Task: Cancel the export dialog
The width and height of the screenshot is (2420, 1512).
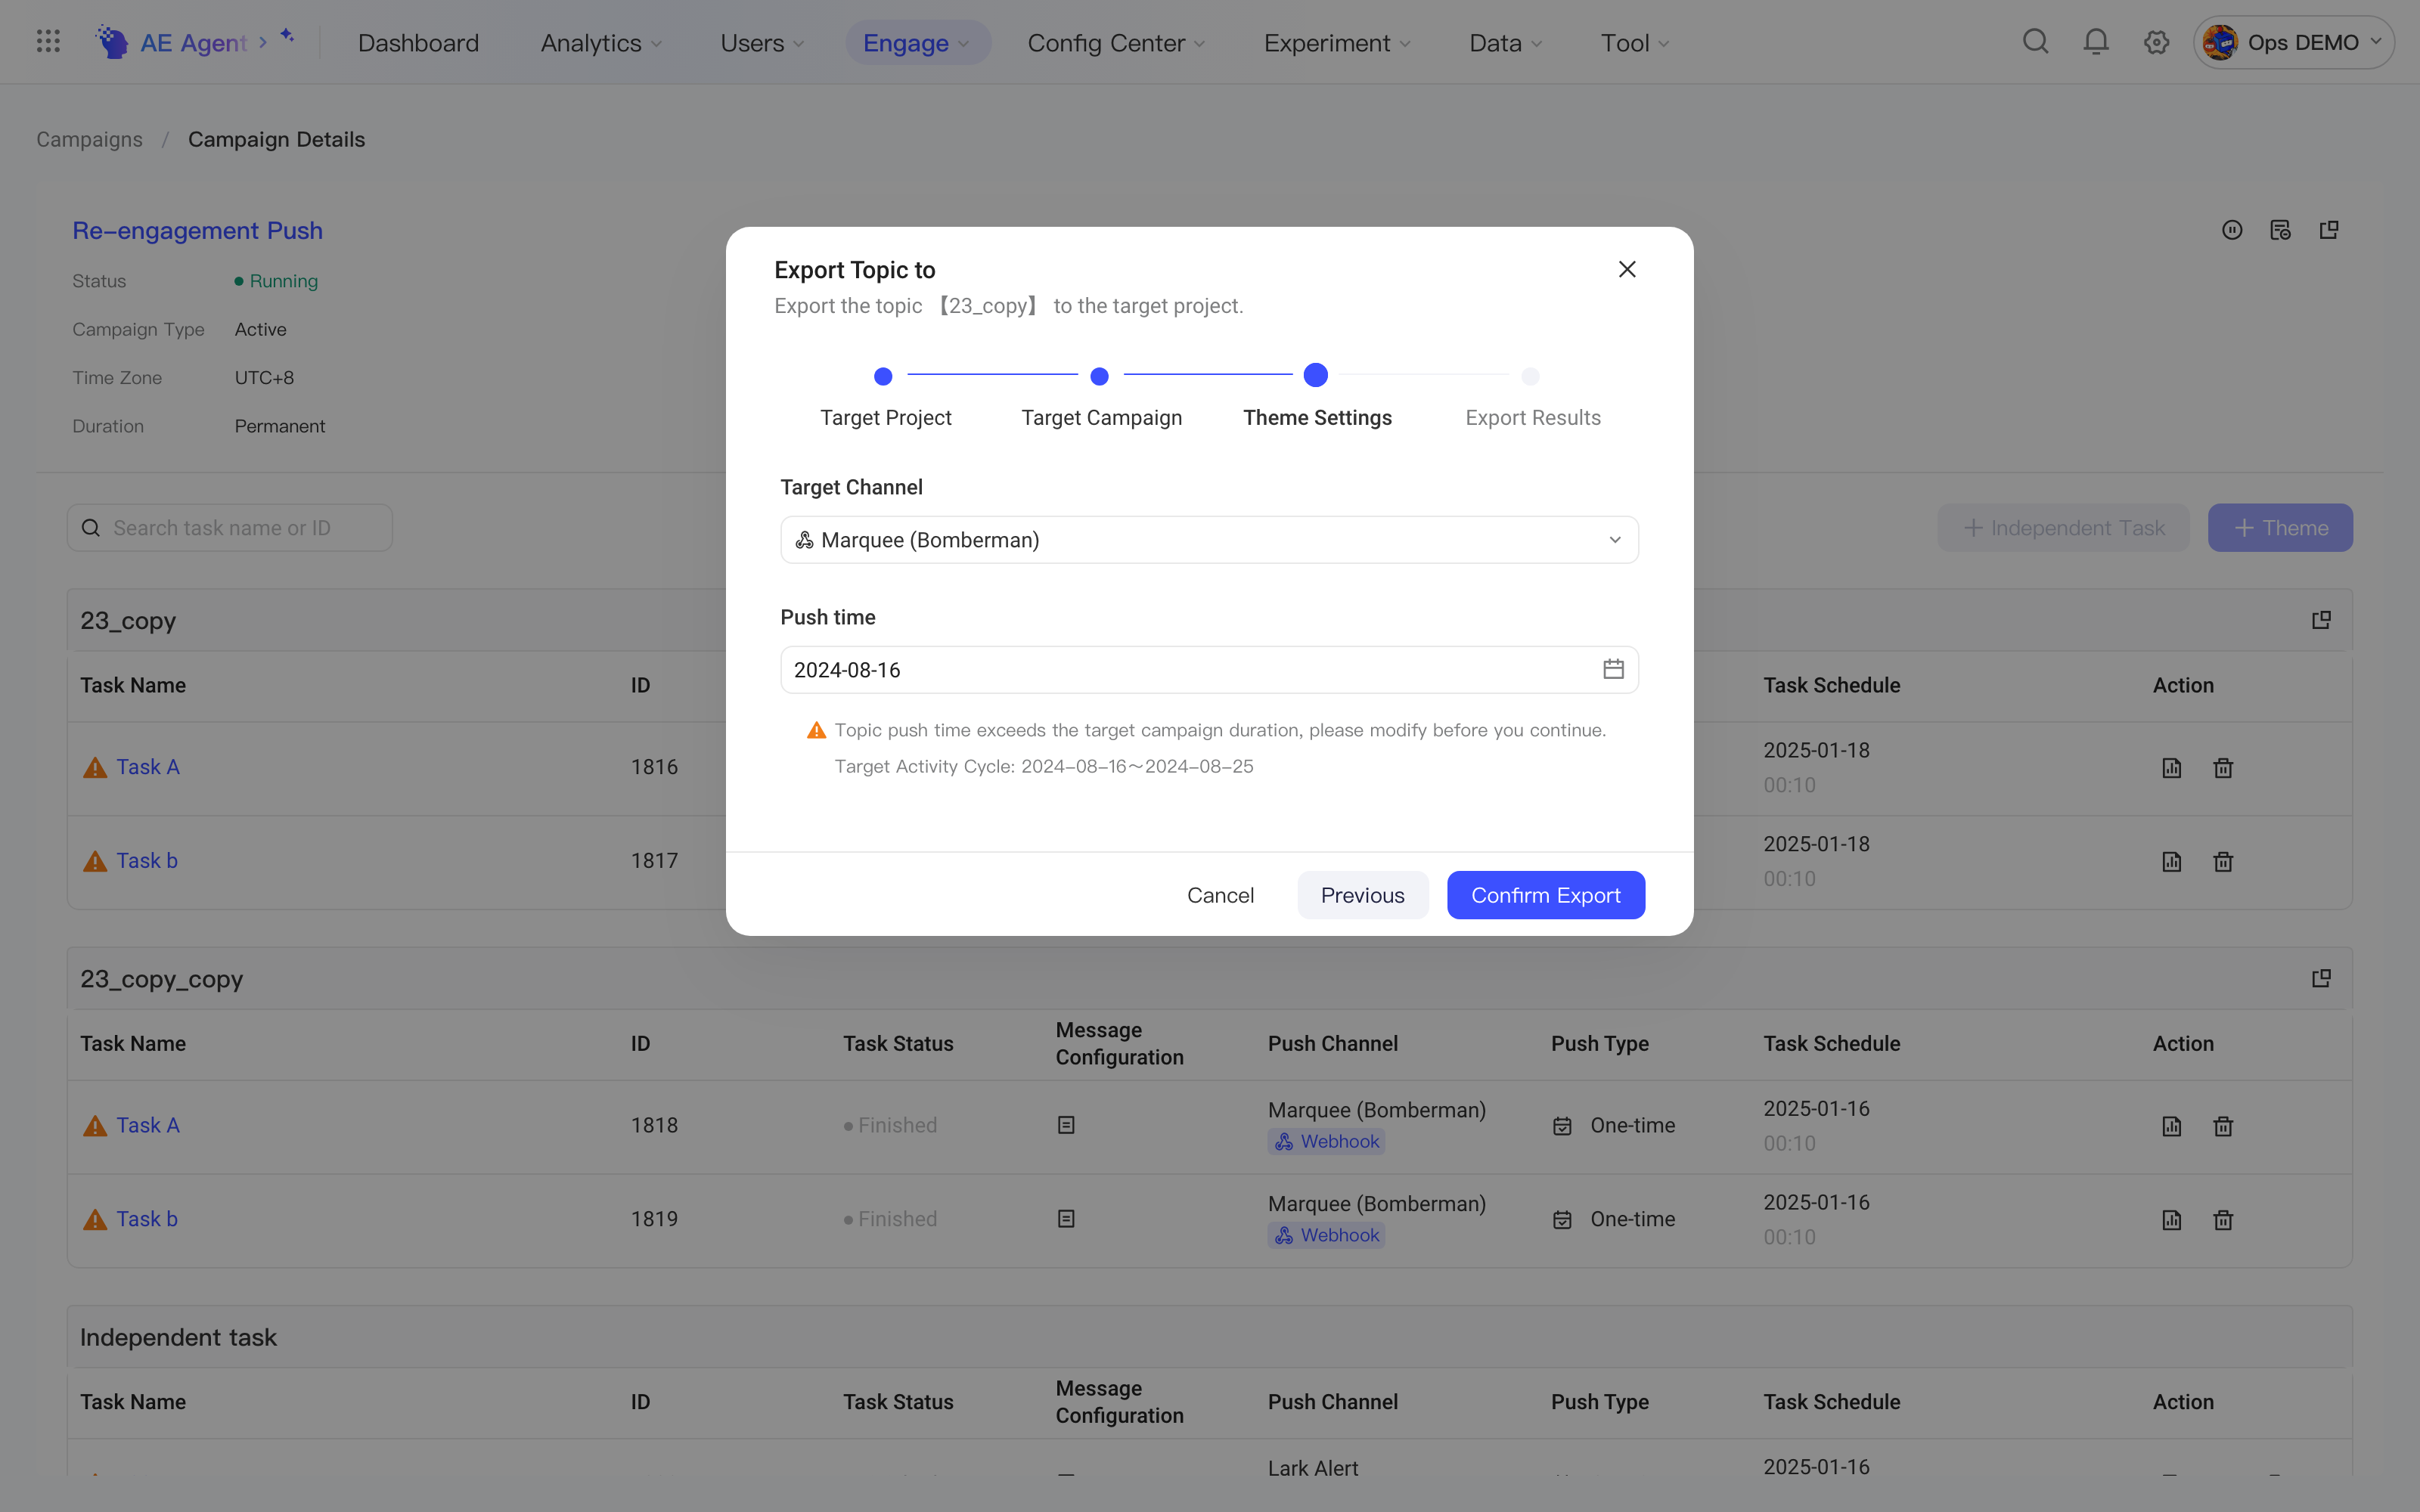Action: tap(1220, 895)
